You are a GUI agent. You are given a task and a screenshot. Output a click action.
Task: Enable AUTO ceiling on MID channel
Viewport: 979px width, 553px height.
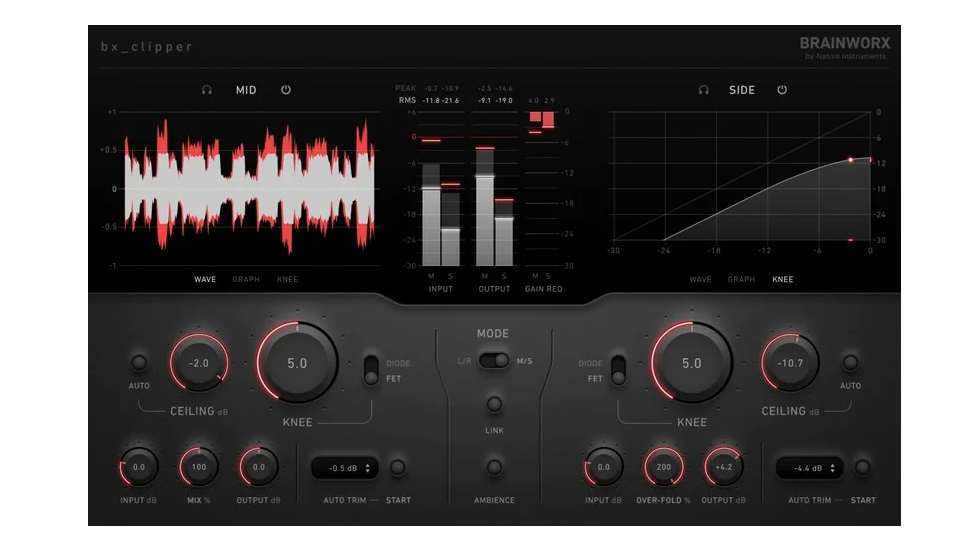tap(139, 362)
